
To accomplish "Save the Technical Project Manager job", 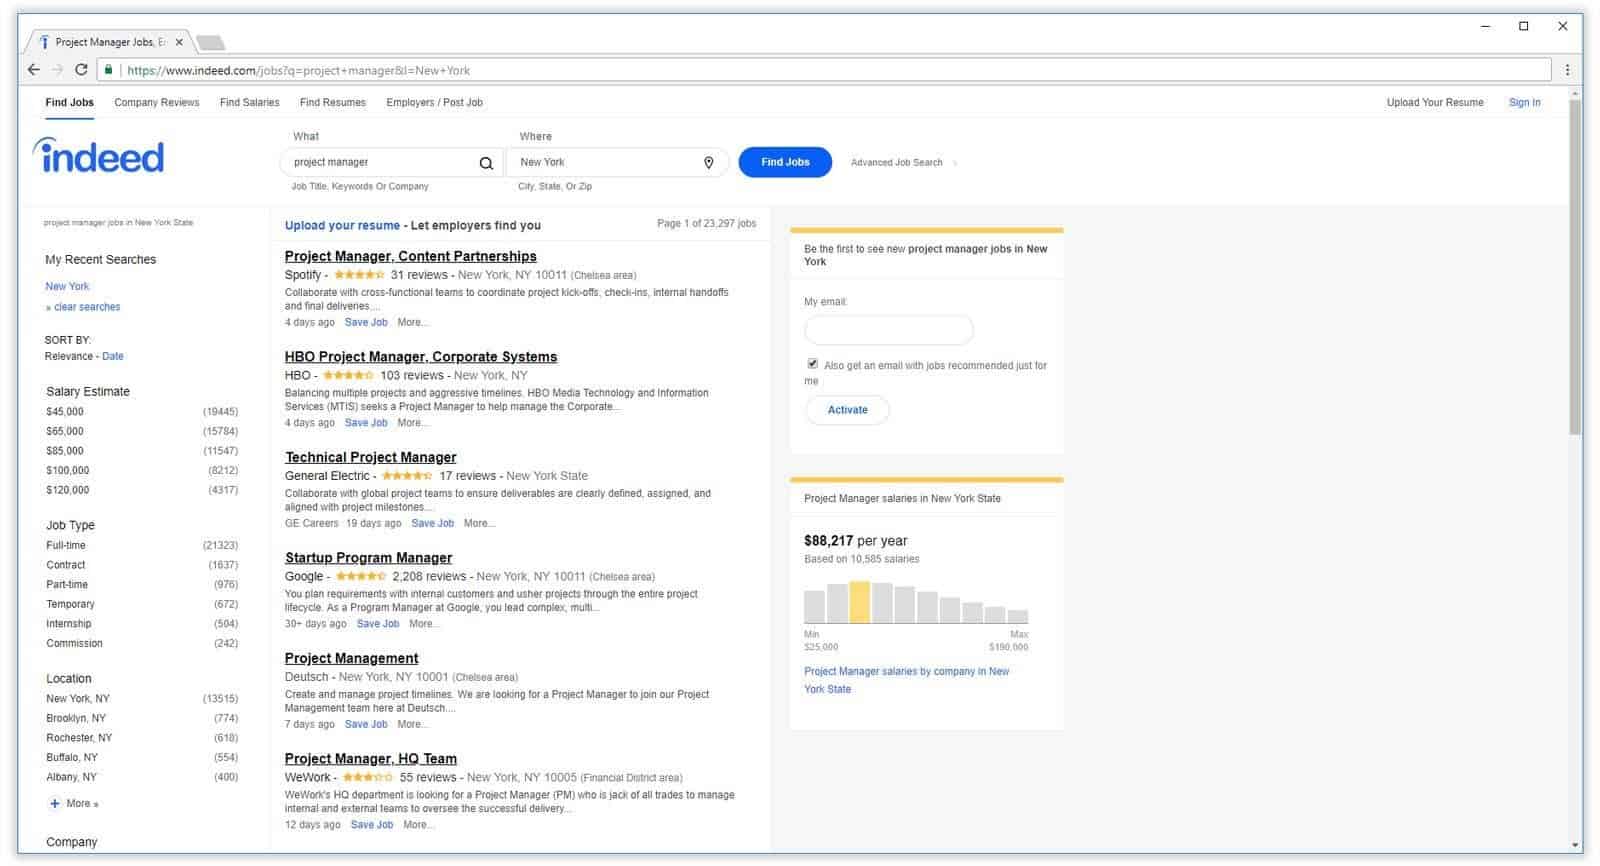I will point(432,523).
